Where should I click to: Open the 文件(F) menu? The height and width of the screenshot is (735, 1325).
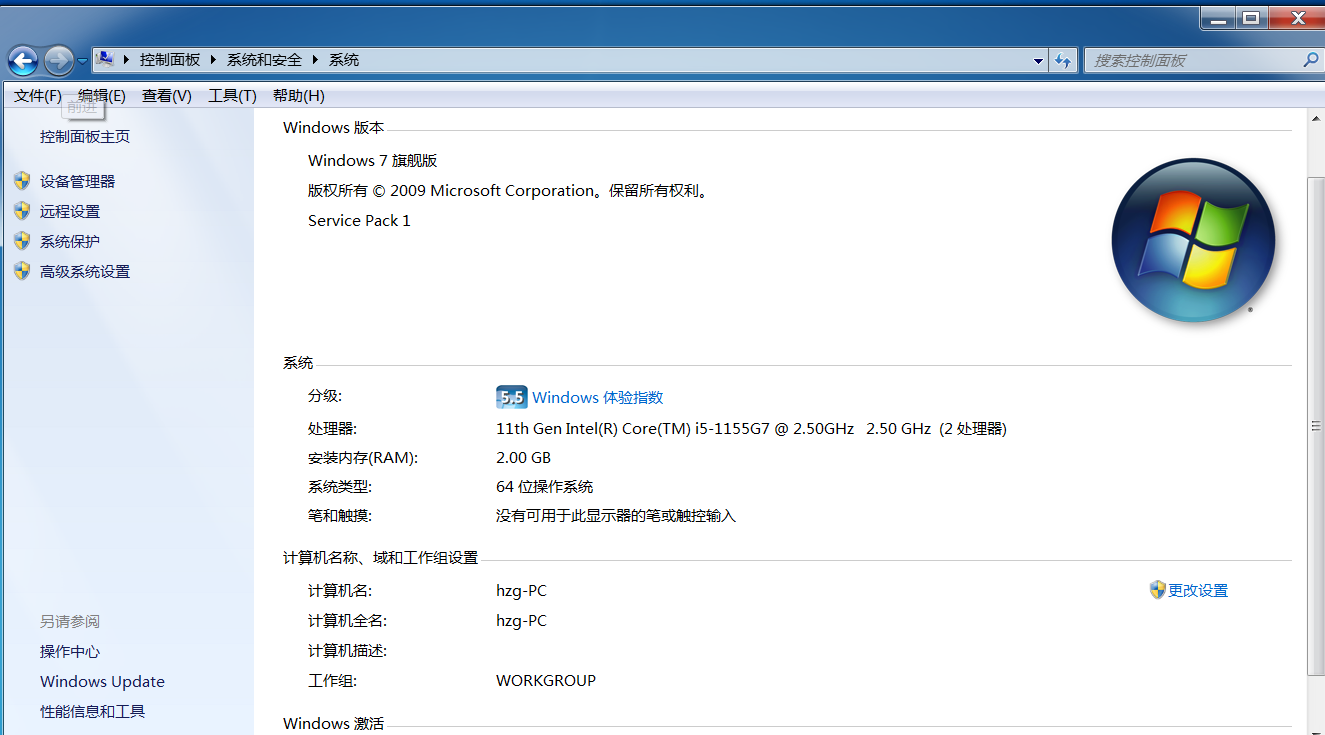(x=38, y=96)
